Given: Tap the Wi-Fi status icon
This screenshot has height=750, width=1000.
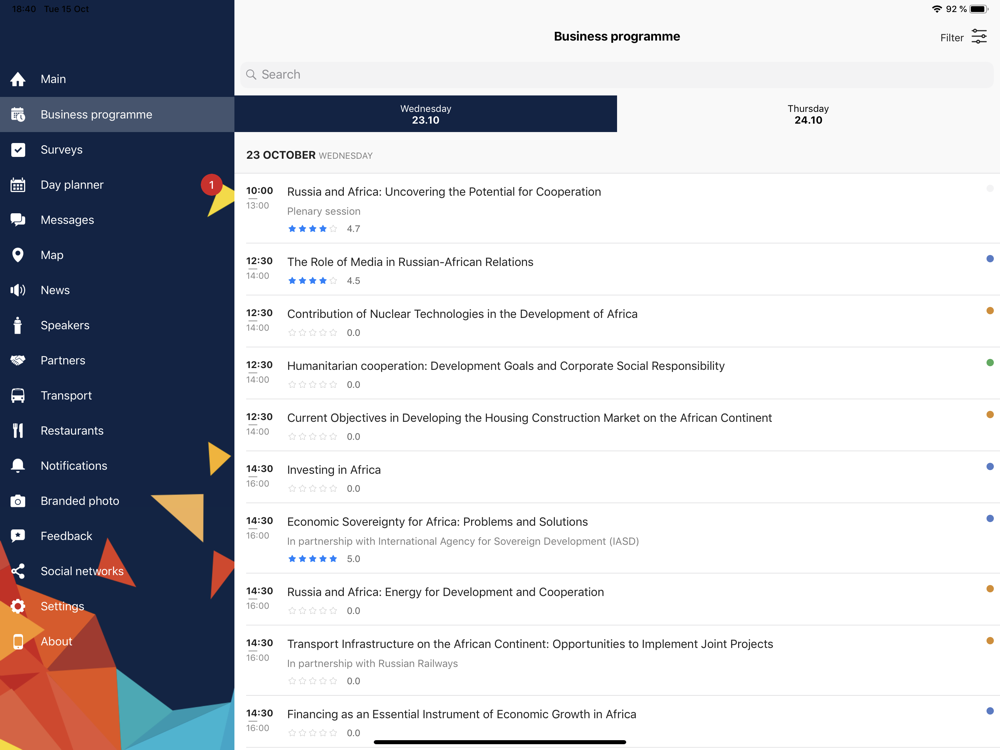Looking at the screenshot, I should (937, 9).
